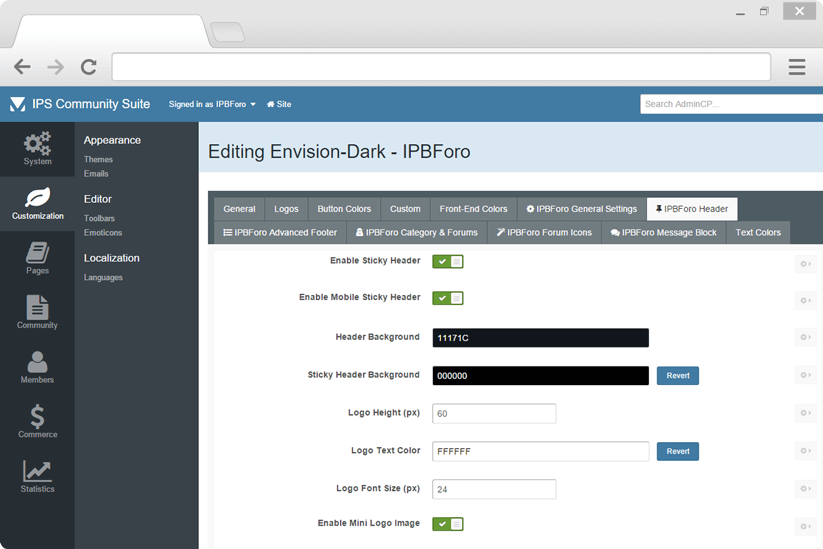Open Toolbars under Editor
This screenshot has height=549, width=823.
pyautogui.click(x=99, y=218)
